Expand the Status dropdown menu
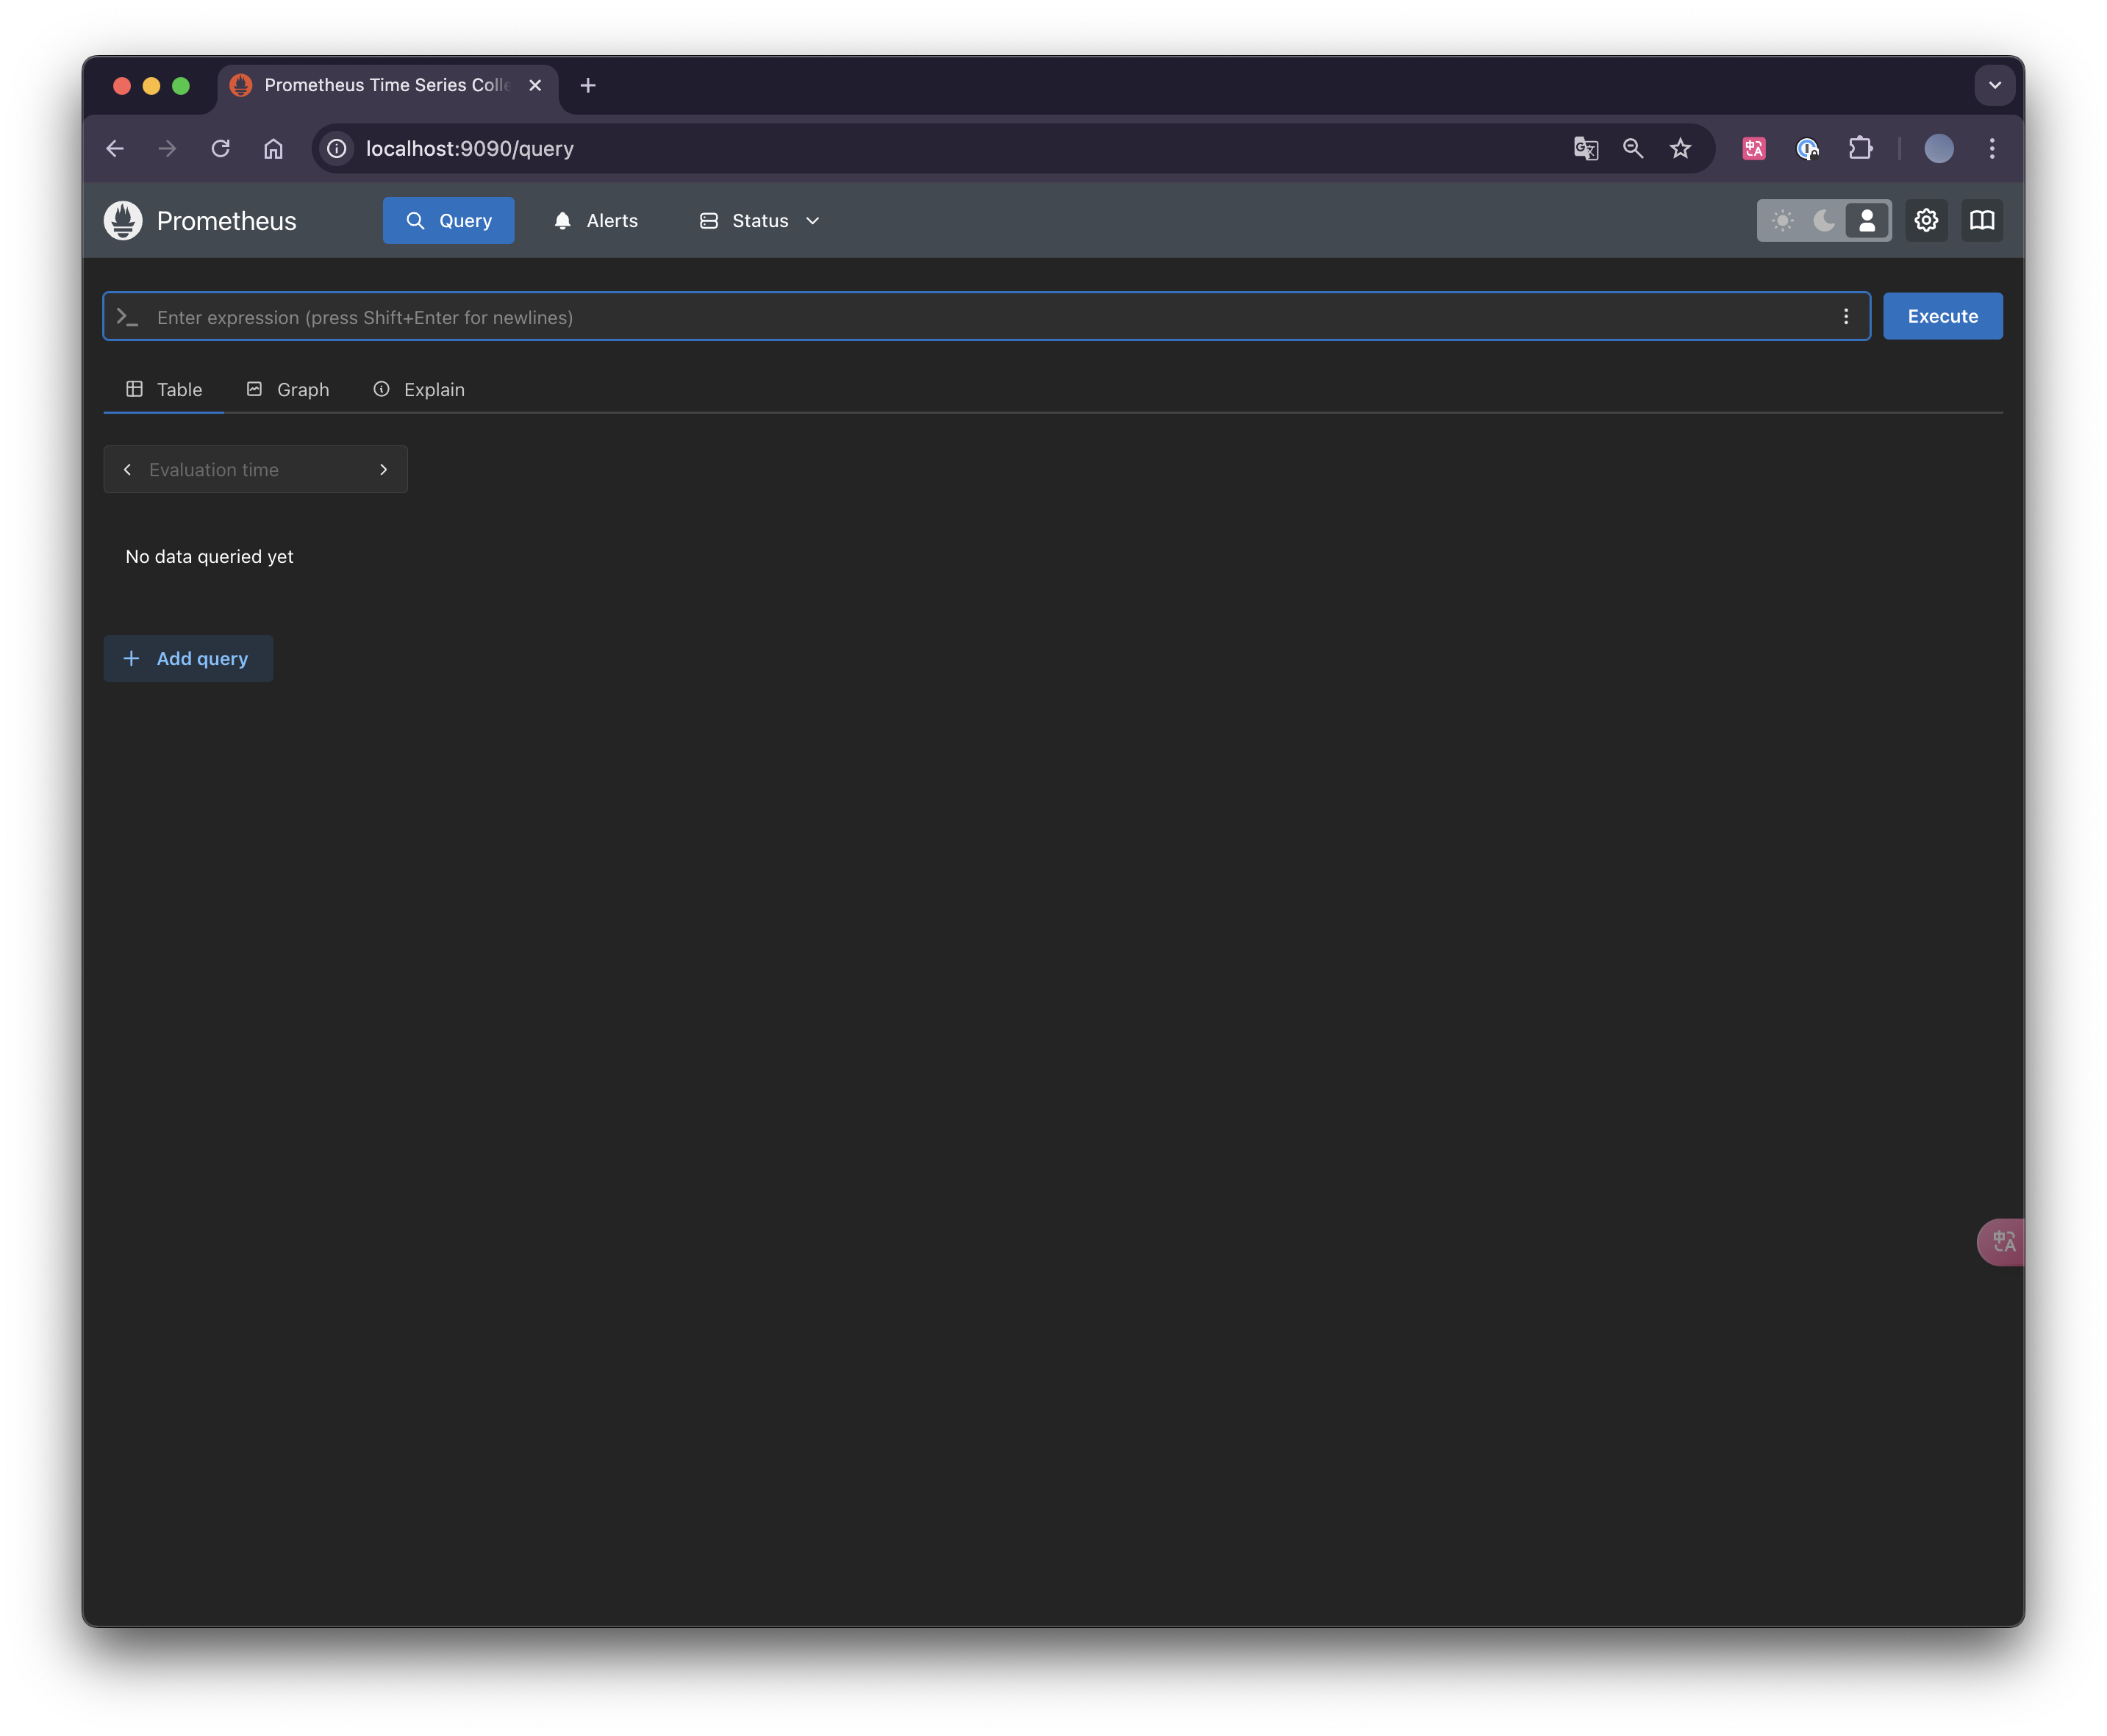This screenshot has width=2107, height=1736. click(x=760, y=220)
